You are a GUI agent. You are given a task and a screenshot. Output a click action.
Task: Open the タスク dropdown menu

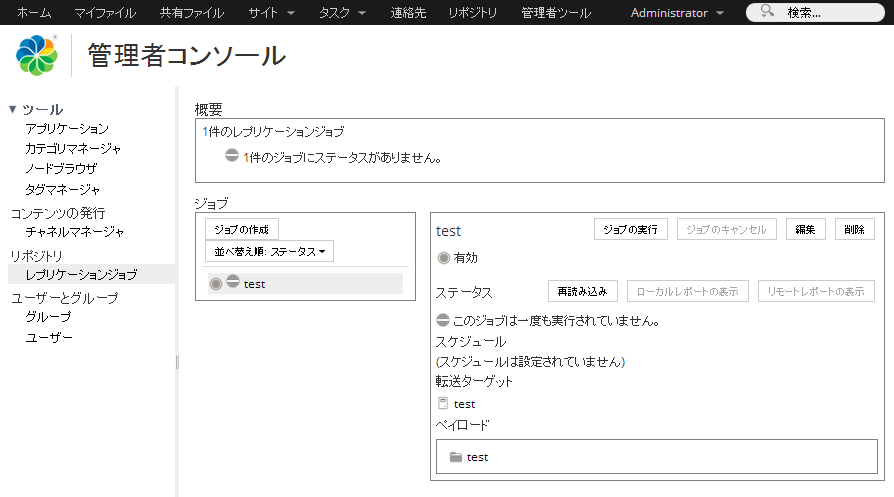(x=342, y=13)
